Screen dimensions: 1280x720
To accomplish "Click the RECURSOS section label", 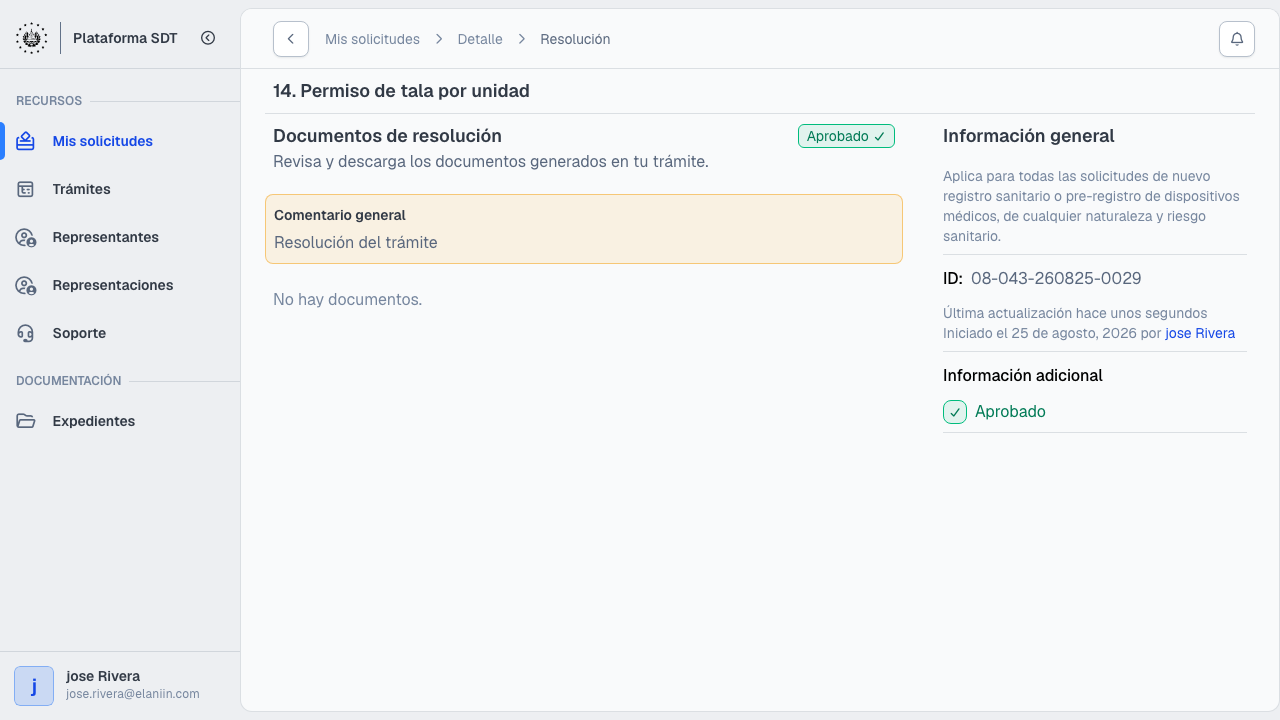I will [x=49, y=101].
